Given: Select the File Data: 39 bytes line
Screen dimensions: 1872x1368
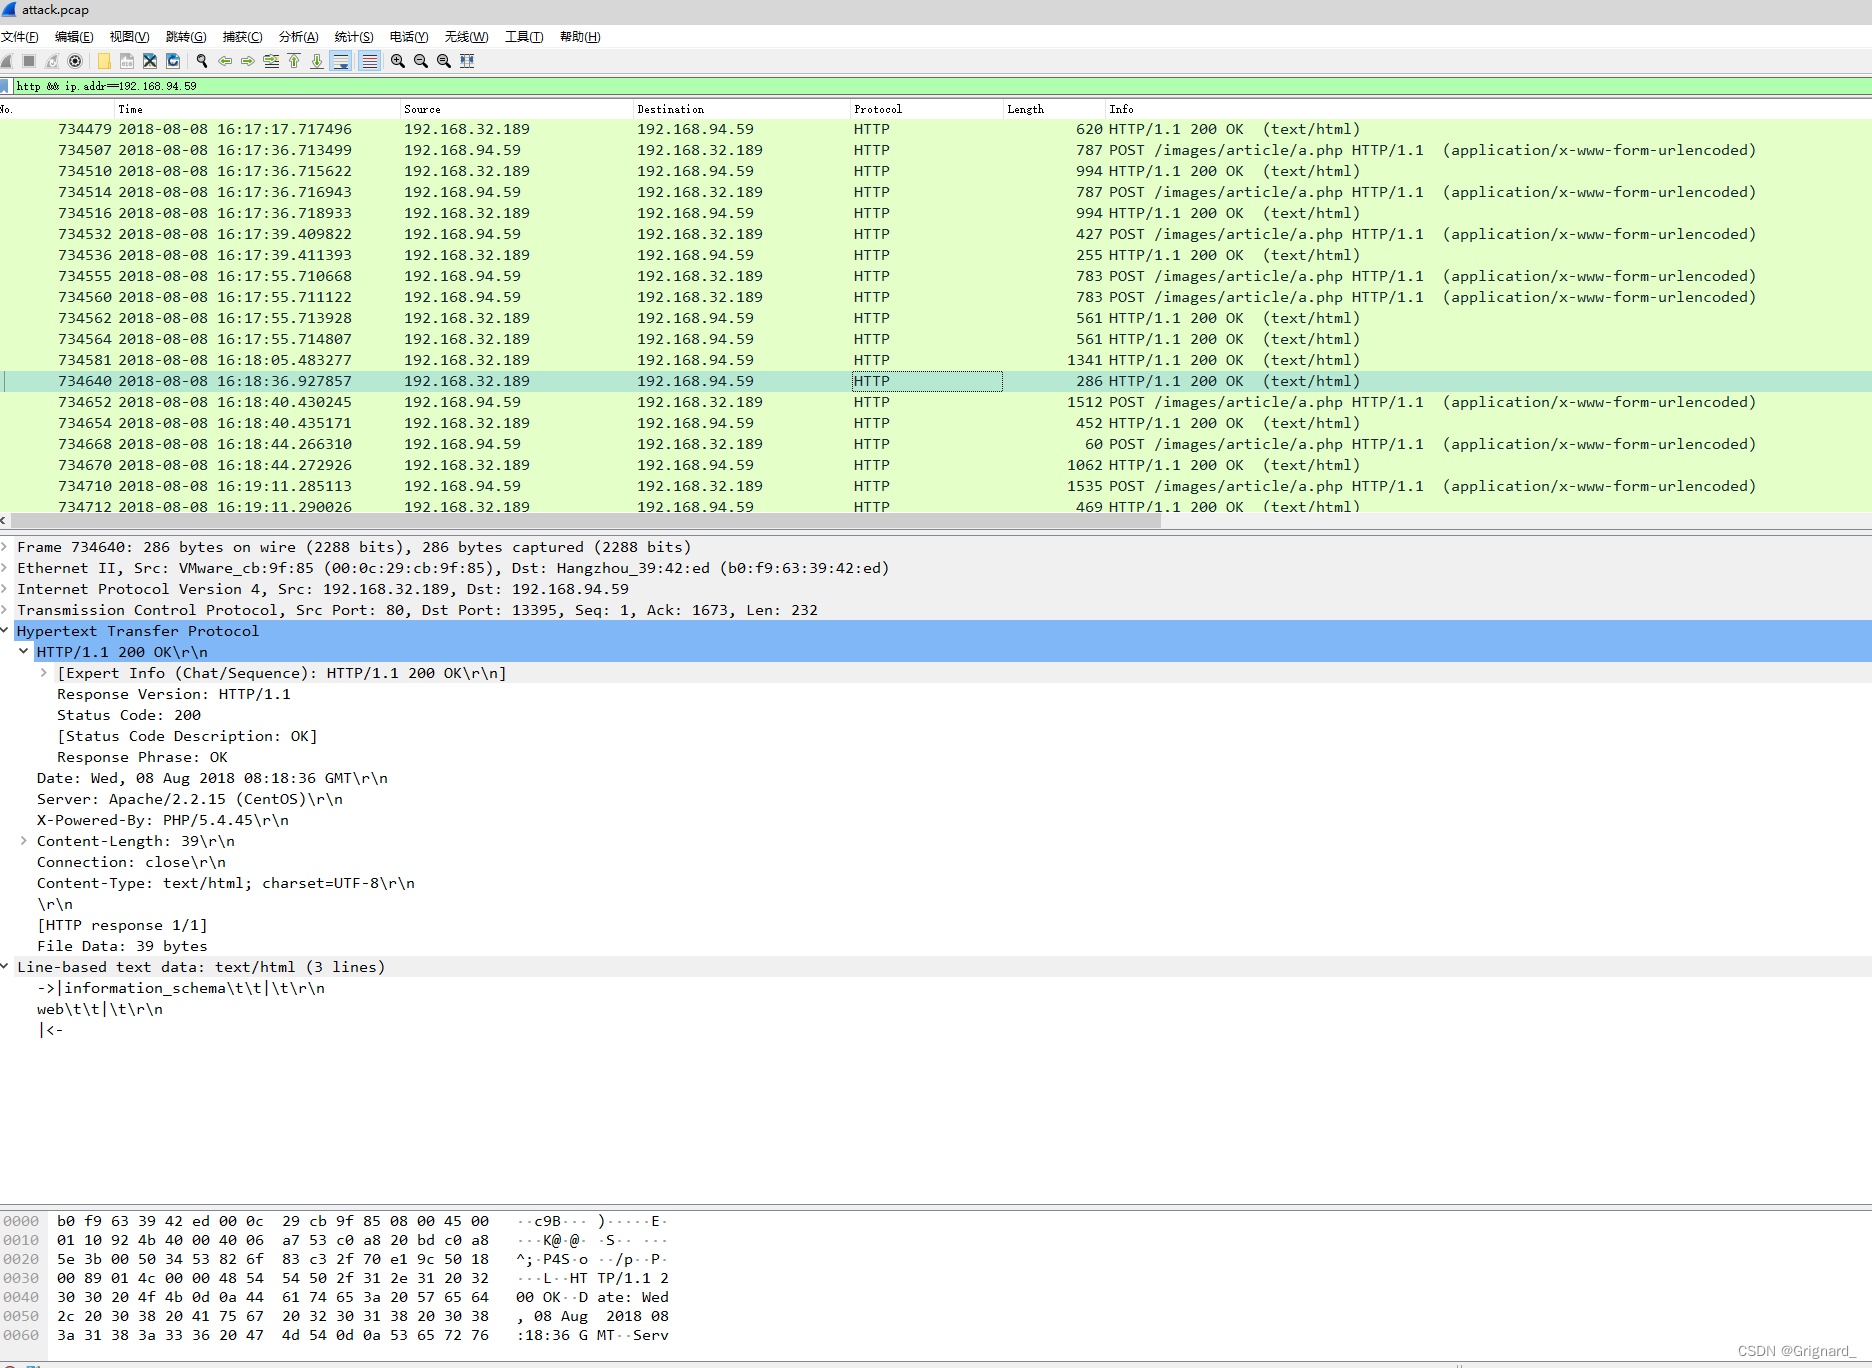Looking at the screenshot, I should (x=122, y=946).
